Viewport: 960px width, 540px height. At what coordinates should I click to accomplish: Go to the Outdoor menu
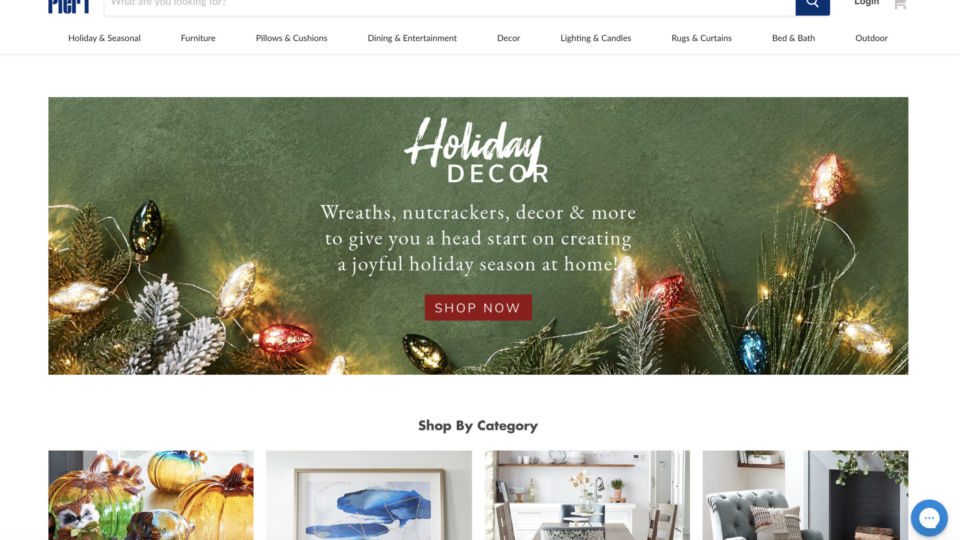point(871,38)
